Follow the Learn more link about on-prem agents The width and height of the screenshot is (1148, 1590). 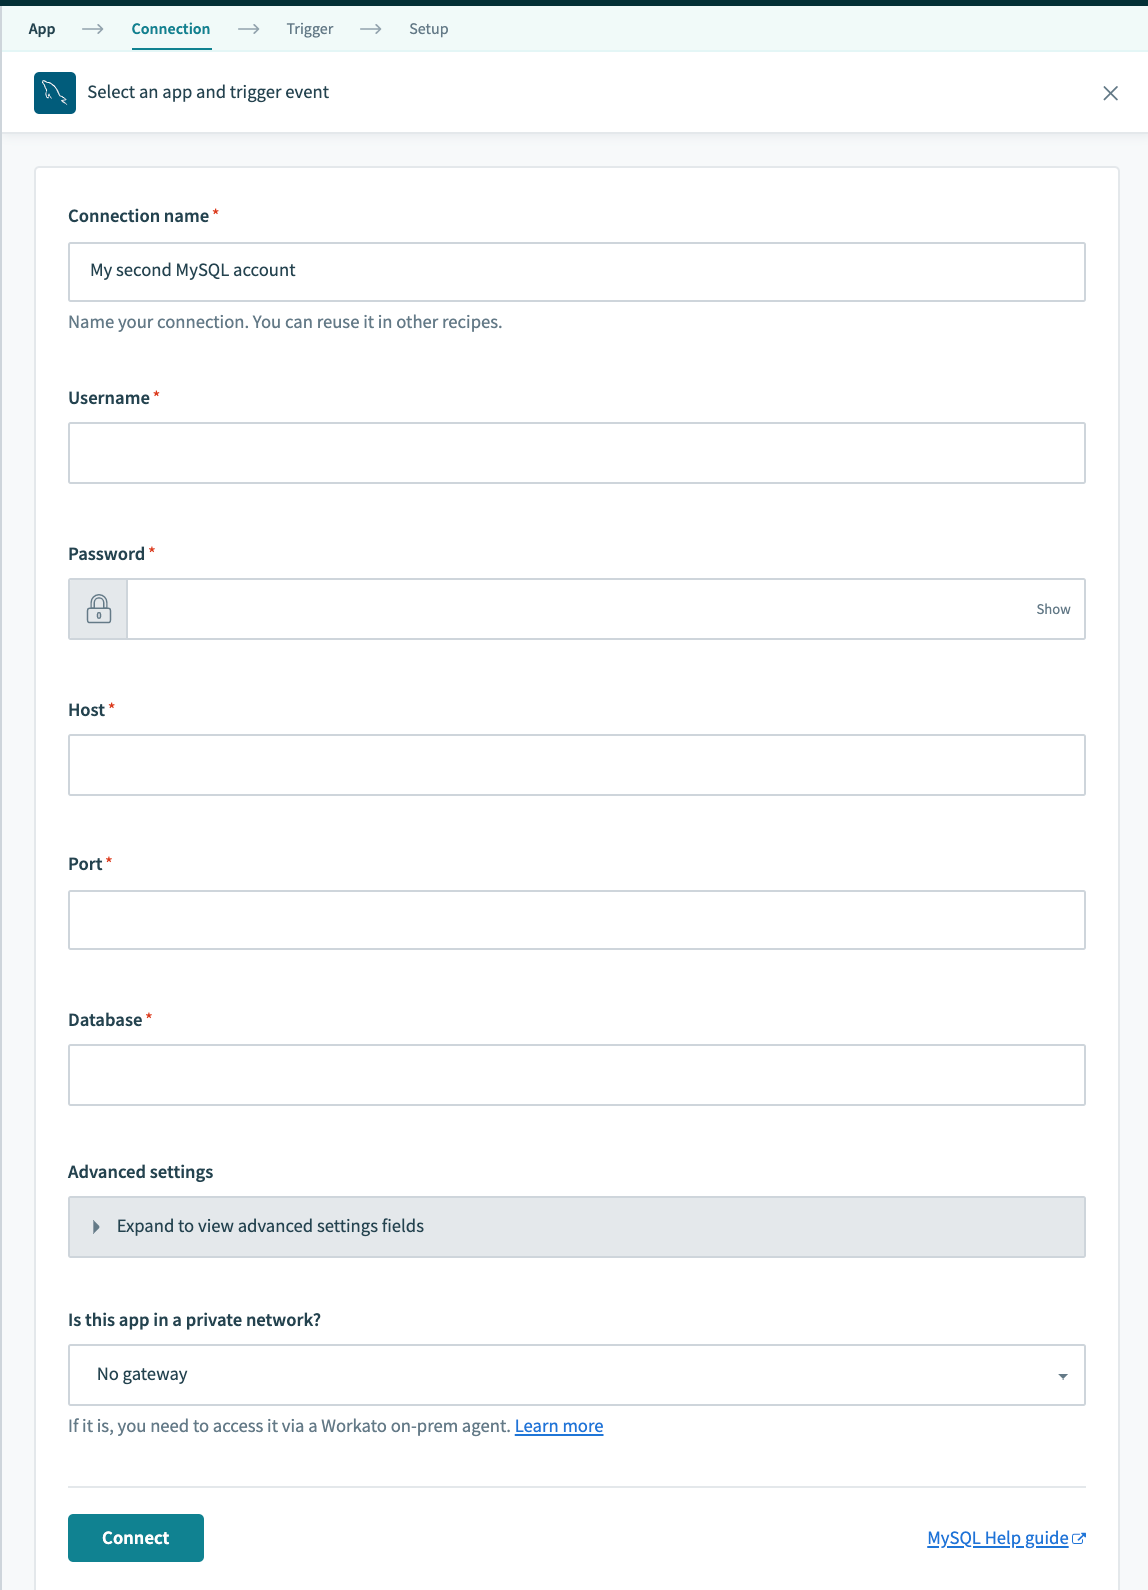[x=558, y=1425]
